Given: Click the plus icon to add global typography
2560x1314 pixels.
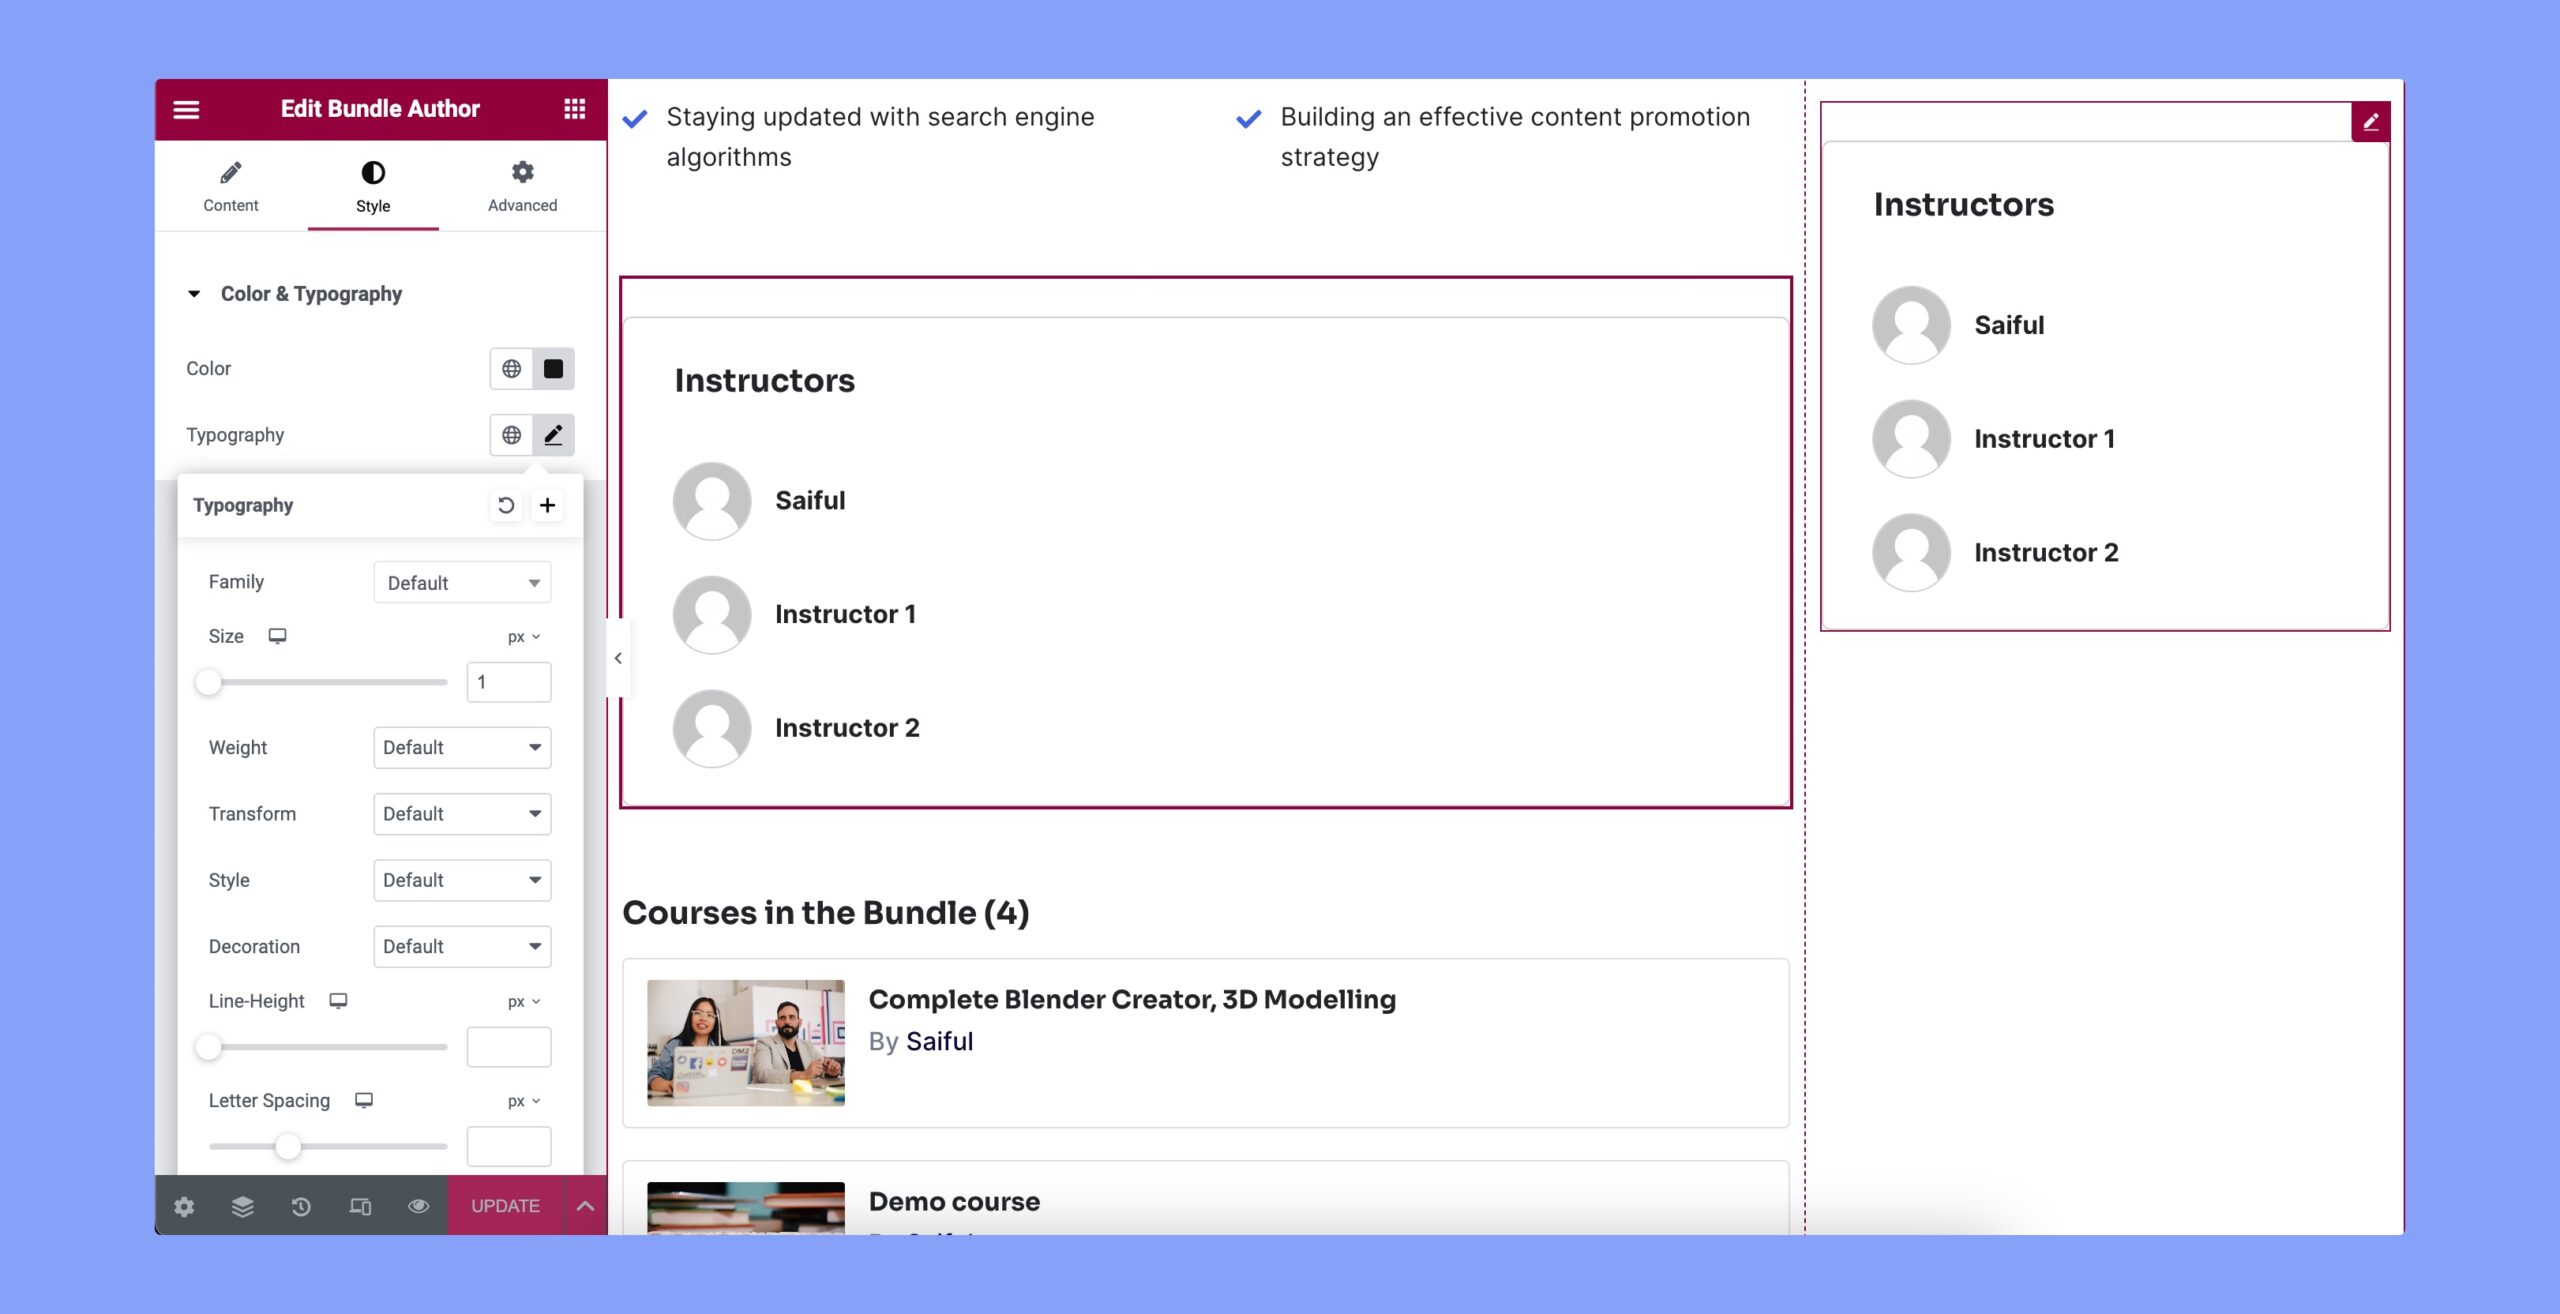Looking at the screenshot, I should (x=547, y=505).
